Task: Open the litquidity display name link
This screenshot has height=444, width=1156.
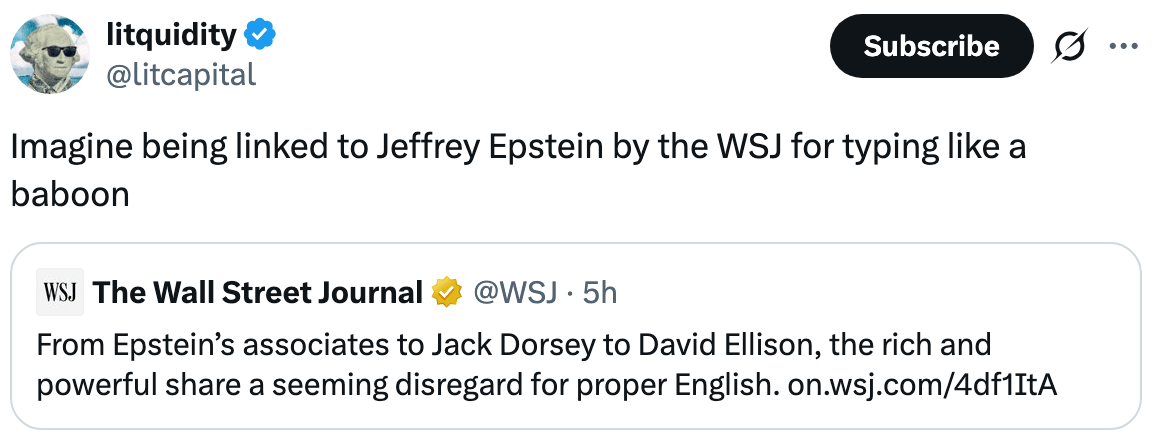Action: 171,36
